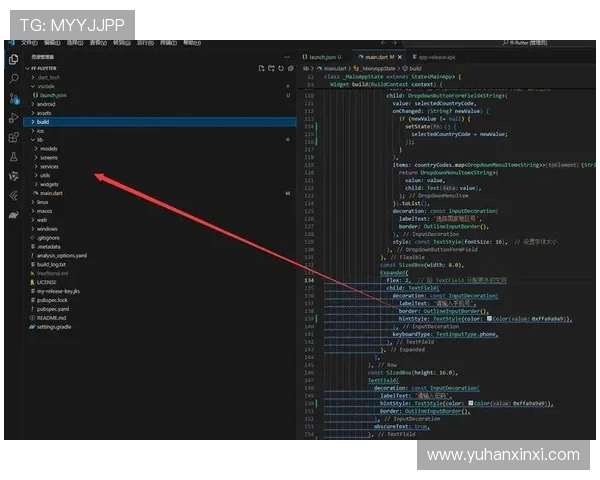This screenshot has width=600, height=480.
Task: Expand the build folder
Action: coord(43,121)
